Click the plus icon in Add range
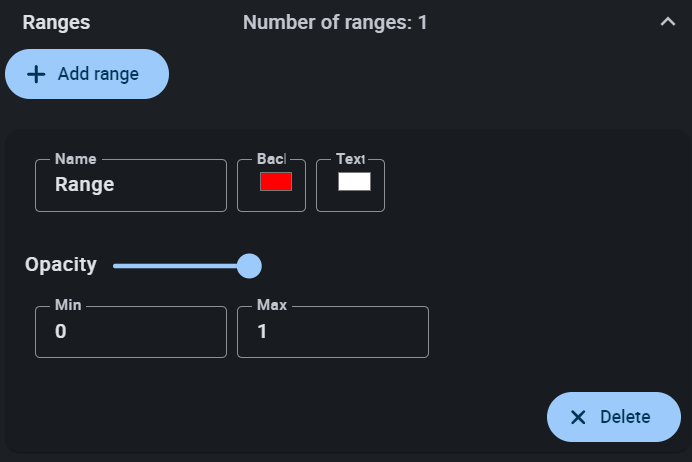 click(36, 74)
